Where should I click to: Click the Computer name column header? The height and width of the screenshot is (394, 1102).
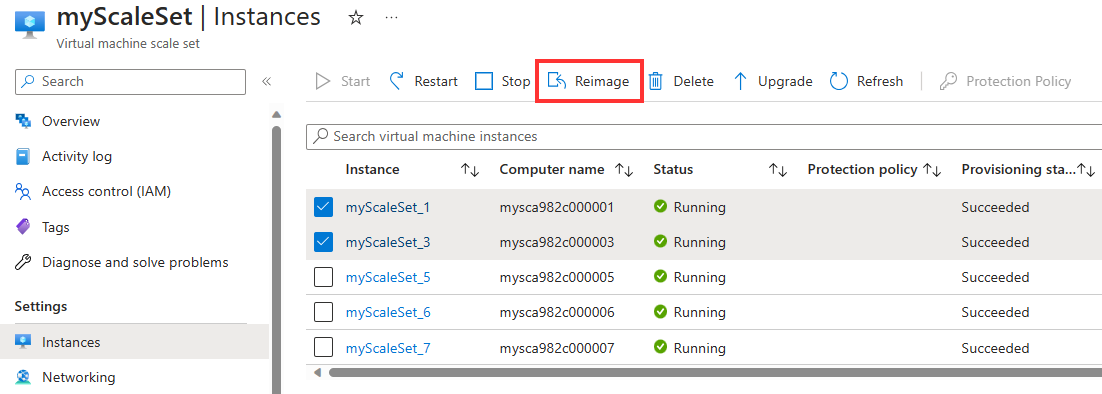[x=552, y=169]
